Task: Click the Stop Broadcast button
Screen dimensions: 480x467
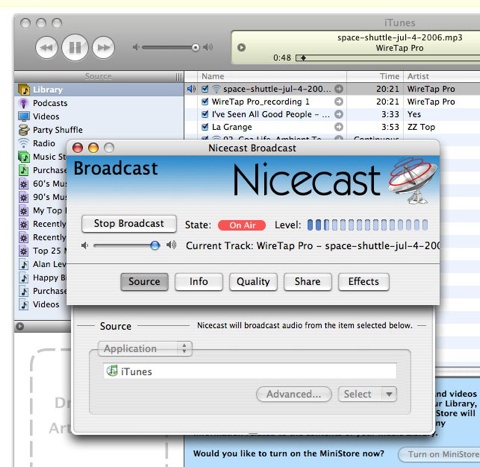Action: (x=129, y=224)
